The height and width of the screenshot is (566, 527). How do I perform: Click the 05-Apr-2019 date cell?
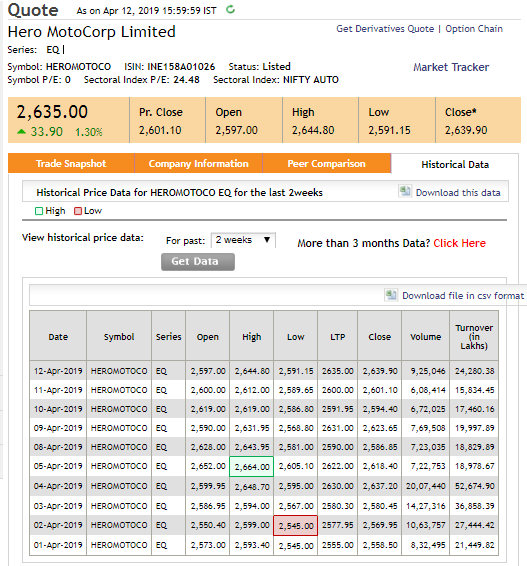point(58,466)
